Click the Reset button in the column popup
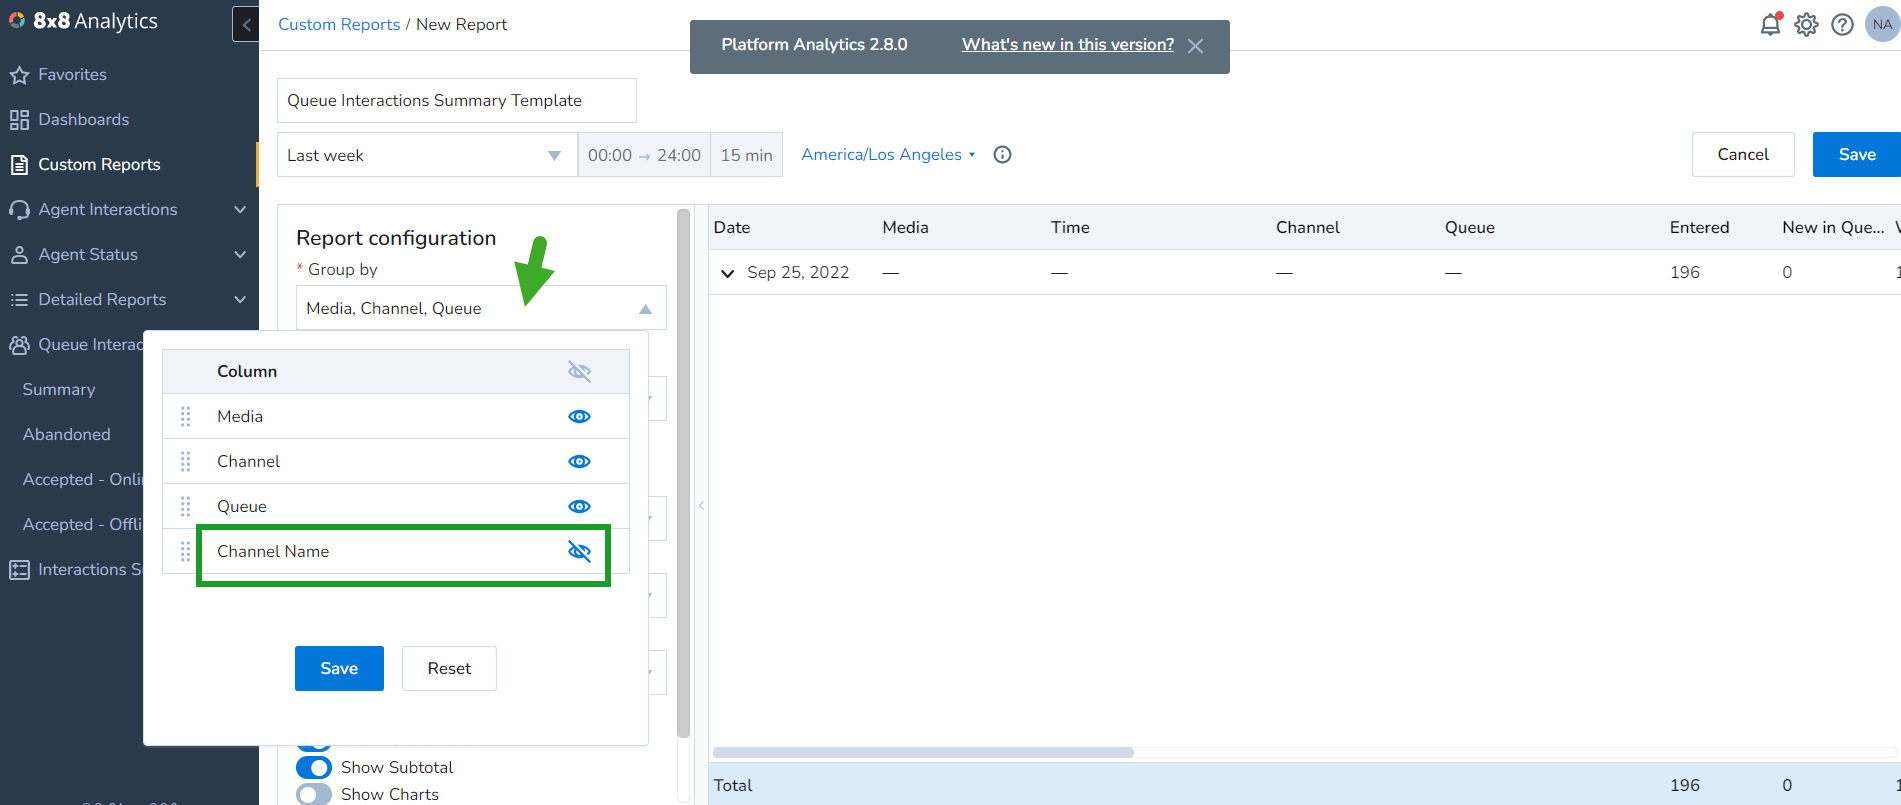 click(x=449, y=668)
